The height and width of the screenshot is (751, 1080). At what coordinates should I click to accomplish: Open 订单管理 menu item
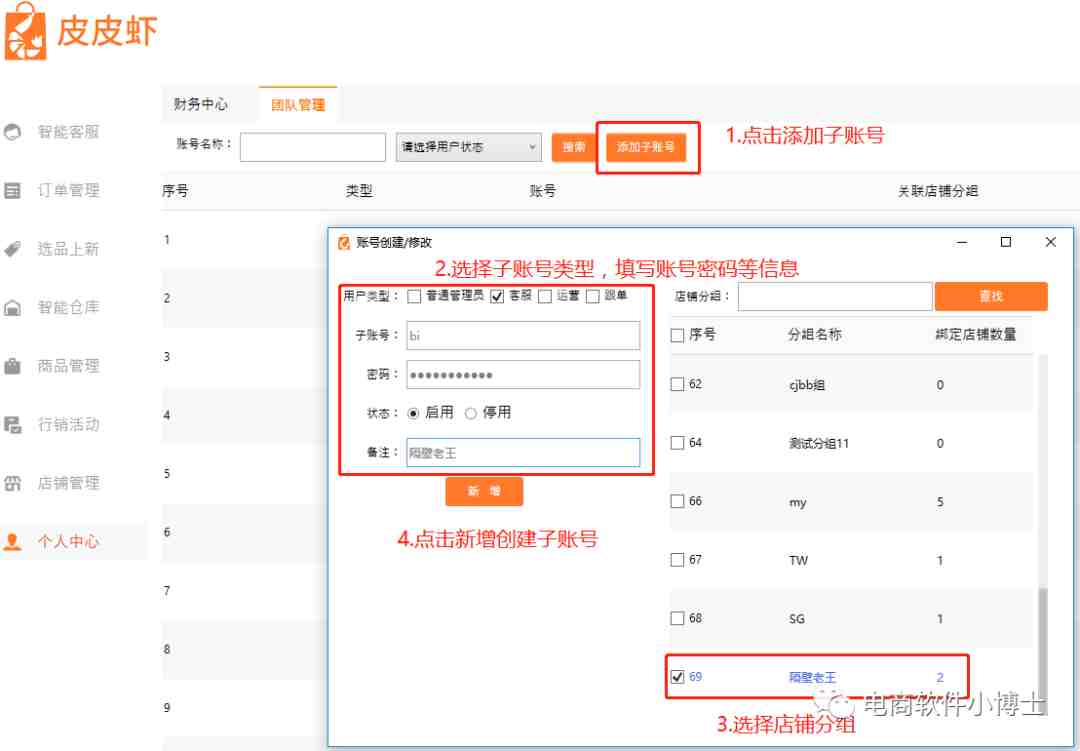(x=68, y=190)
